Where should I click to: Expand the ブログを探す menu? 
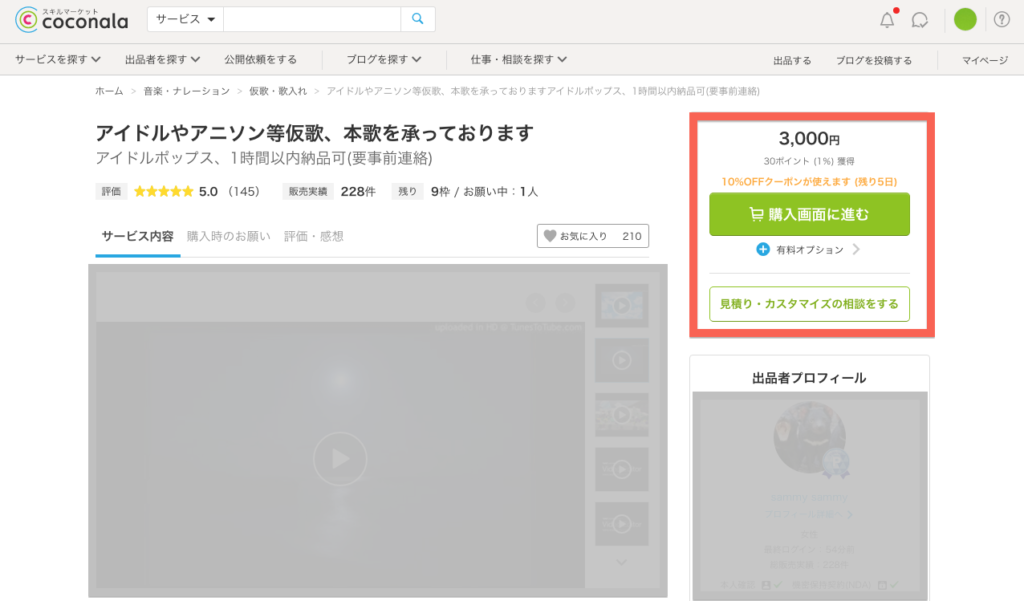click(384, 60)
